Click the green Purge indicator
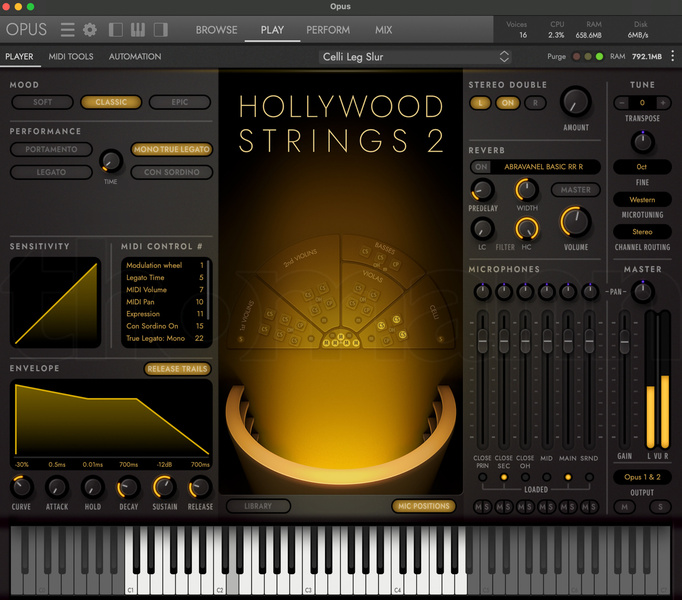Viewport: 682px width, 600px height. [x=599, y=57]
